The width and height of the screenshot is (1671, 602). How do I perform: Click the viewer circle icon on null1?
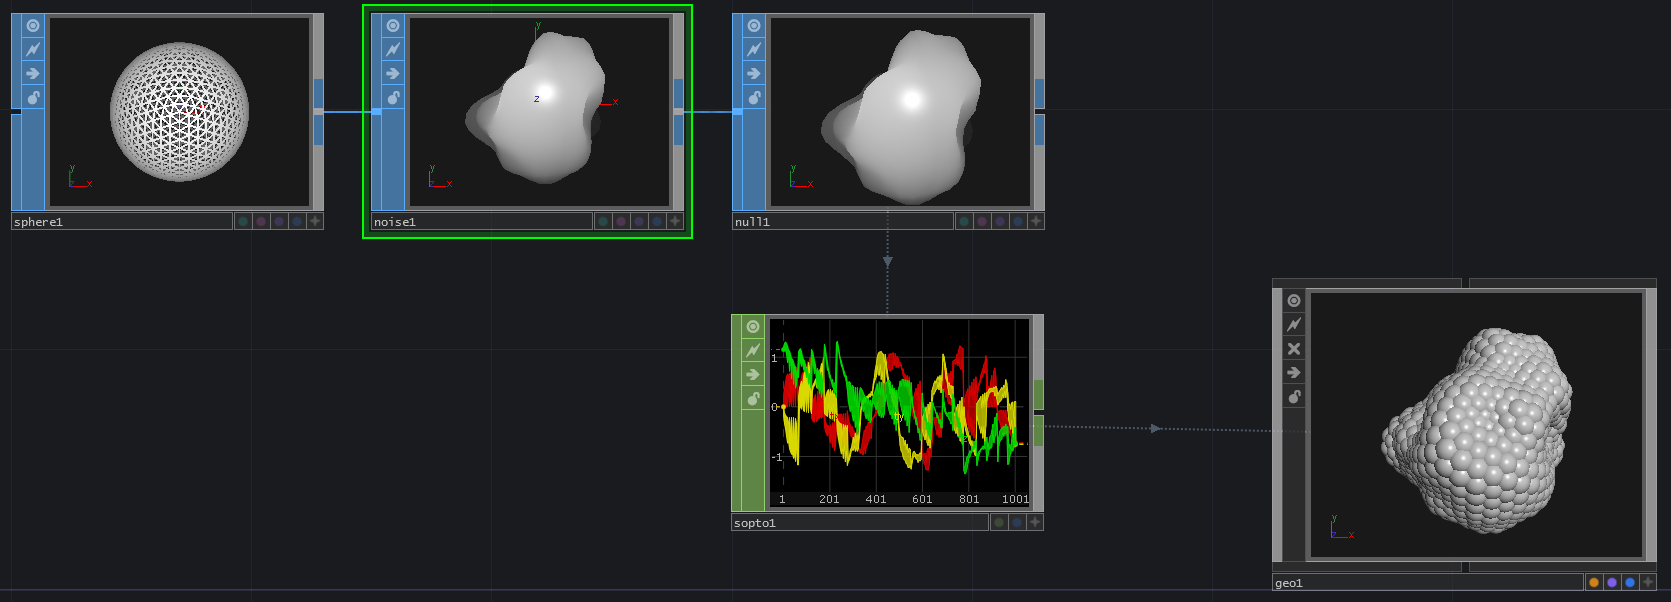[x=754, y=26]
